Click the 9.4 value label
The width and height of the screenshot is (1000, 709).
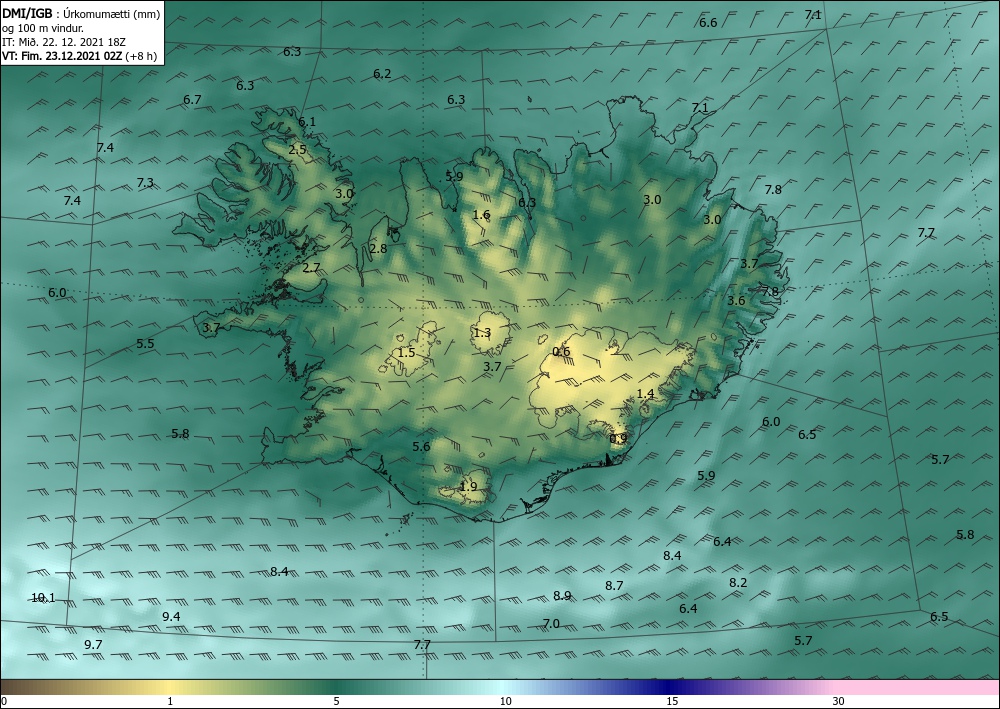tap(171, 617)
